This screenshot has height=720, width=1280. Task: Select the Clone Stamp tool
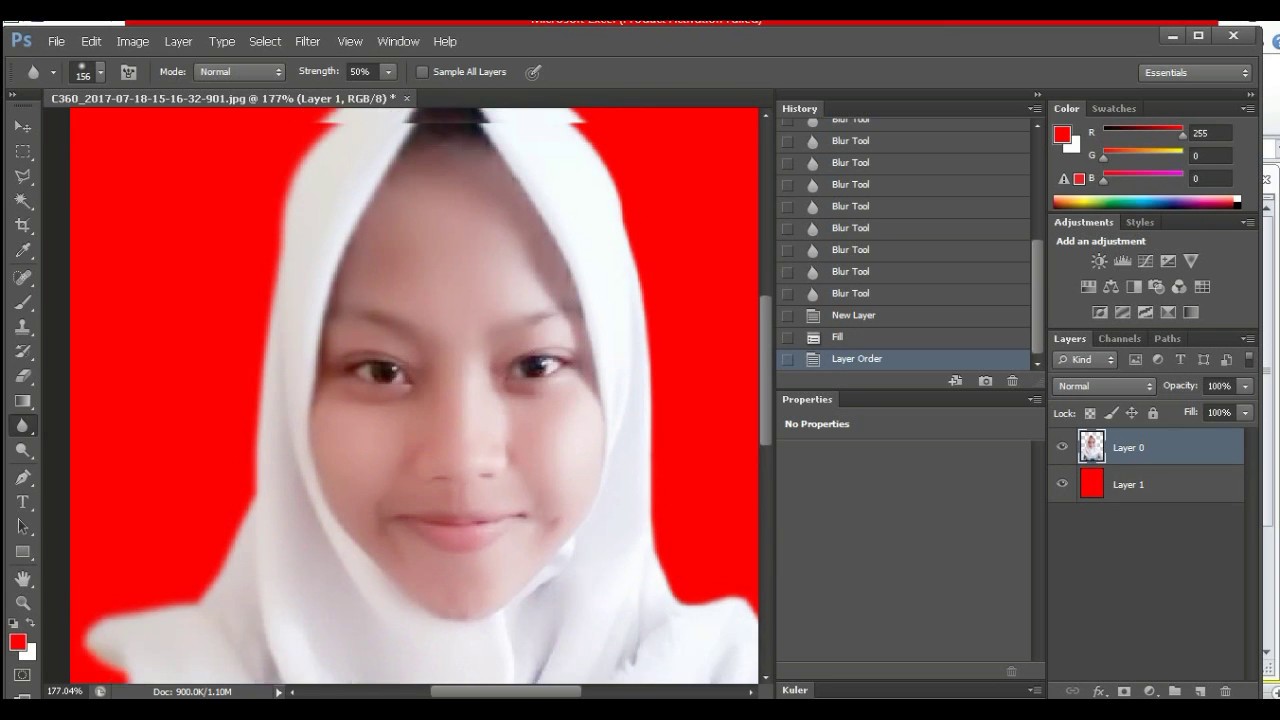pyautogui.click(x=23, y=327)
